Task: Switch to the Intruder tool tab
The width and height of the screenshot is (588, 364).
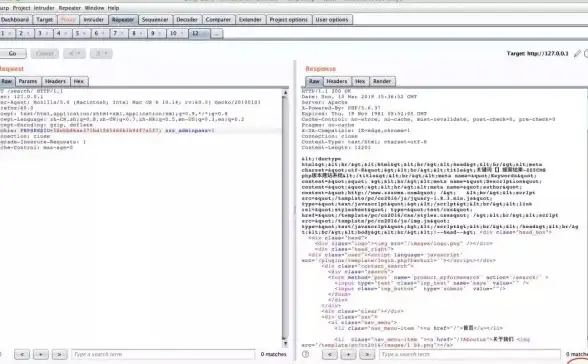Action: (x=93, y=20)
